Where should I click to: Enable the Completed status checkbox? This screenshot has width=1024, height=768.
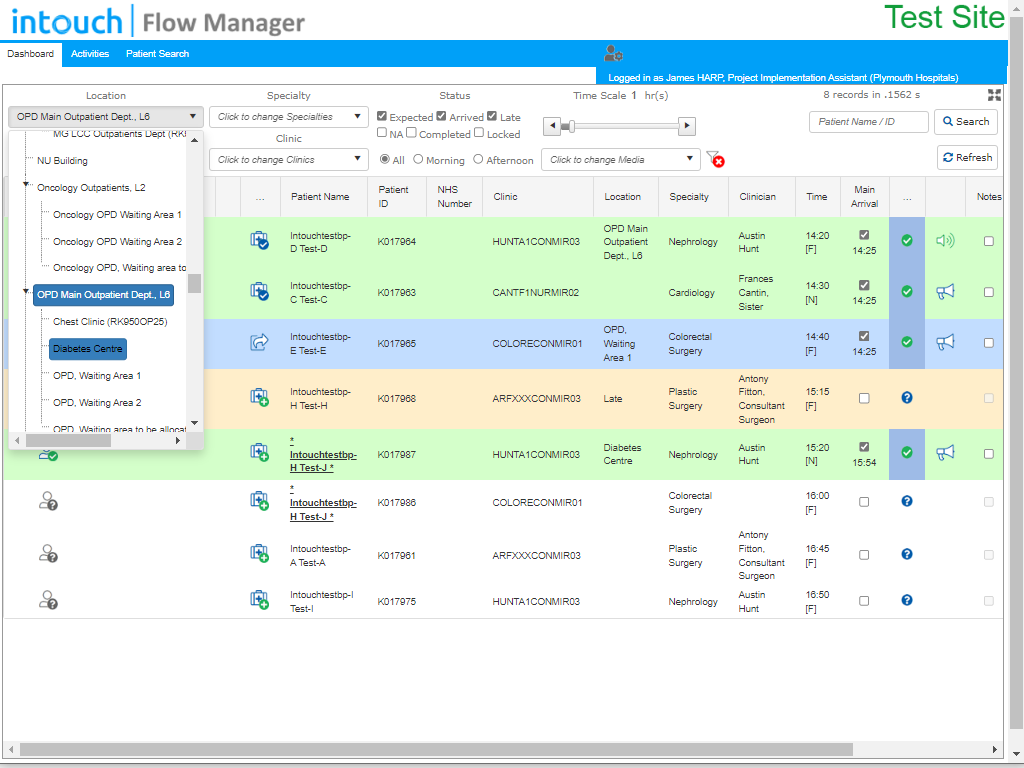[411, 133]
